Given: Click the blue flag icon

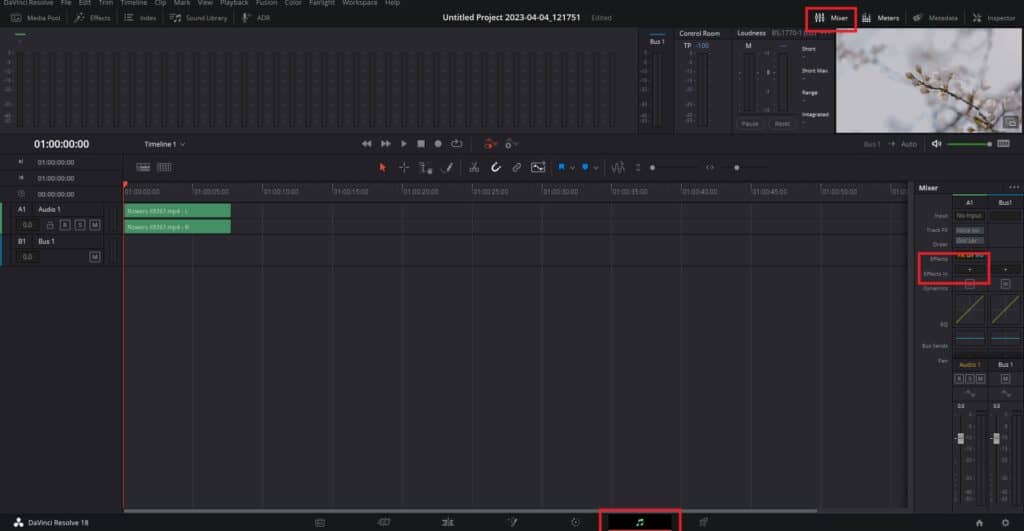Looking at the screenshot, I should (x=561, y=168).
